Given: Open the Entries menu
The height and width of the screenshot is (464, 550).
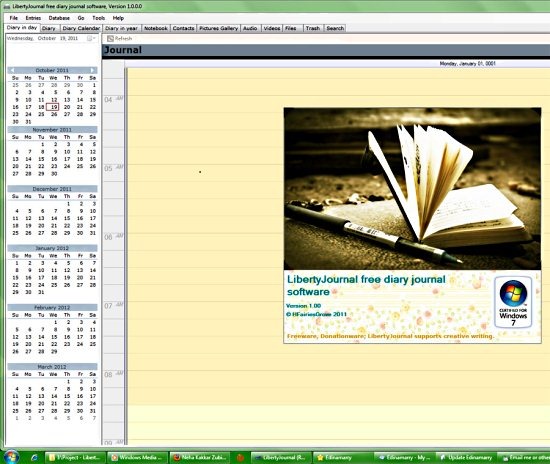Looking at the screenshot, I should [x=33, y=18].
